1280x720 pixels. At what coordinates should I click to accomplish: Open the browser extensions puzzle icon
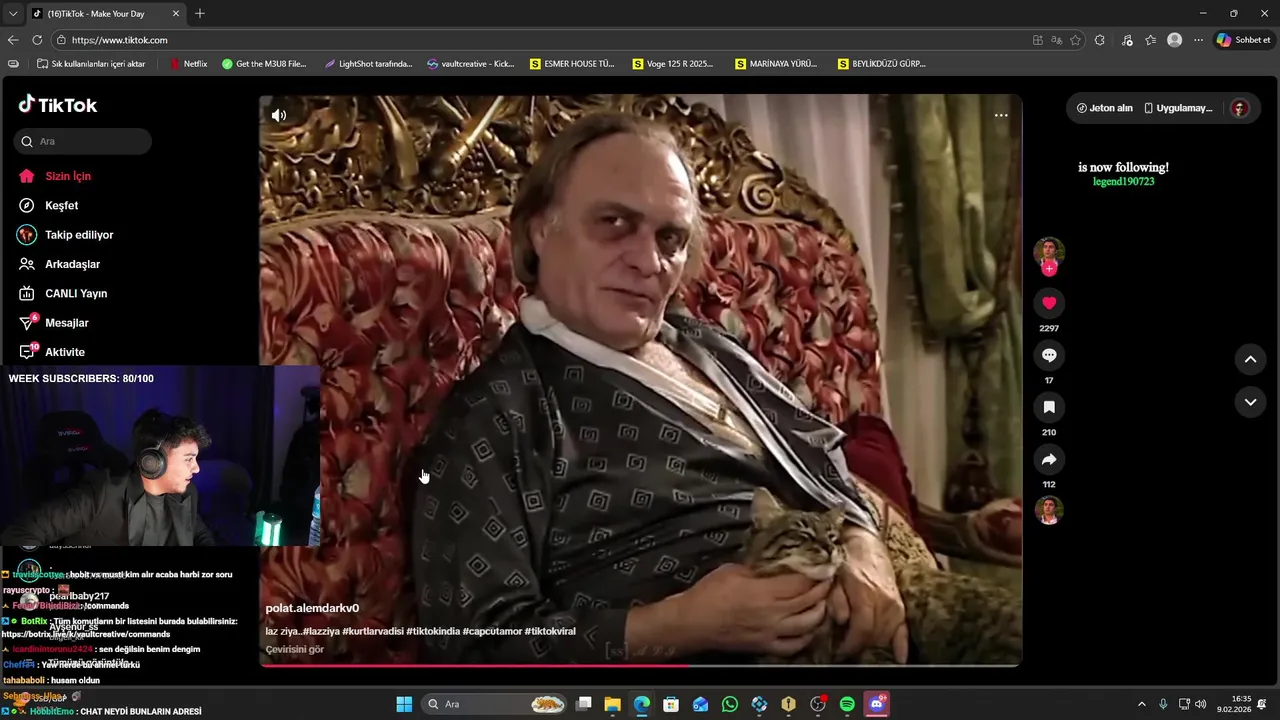(x=1100, y=40)
